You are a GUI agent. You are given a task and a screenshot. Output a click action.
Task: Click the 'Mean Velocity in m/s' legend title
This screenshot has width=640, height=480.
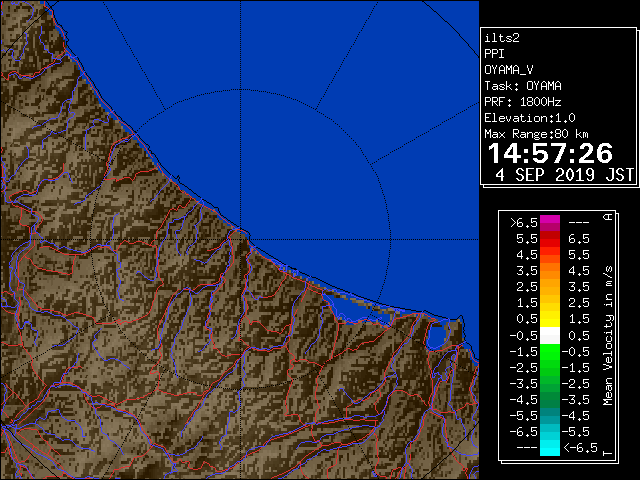coord(608,336)
